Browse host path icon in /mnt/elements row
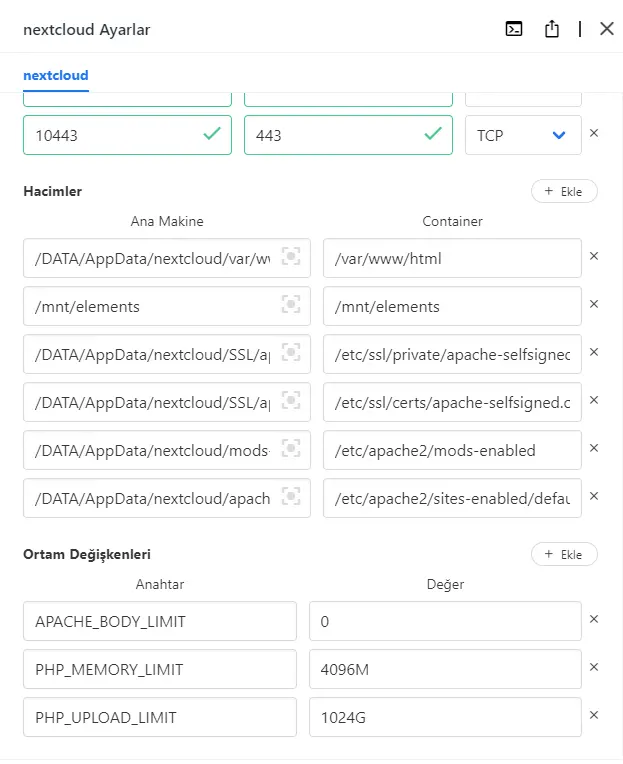The image size is (623, 764). (291, 305)
